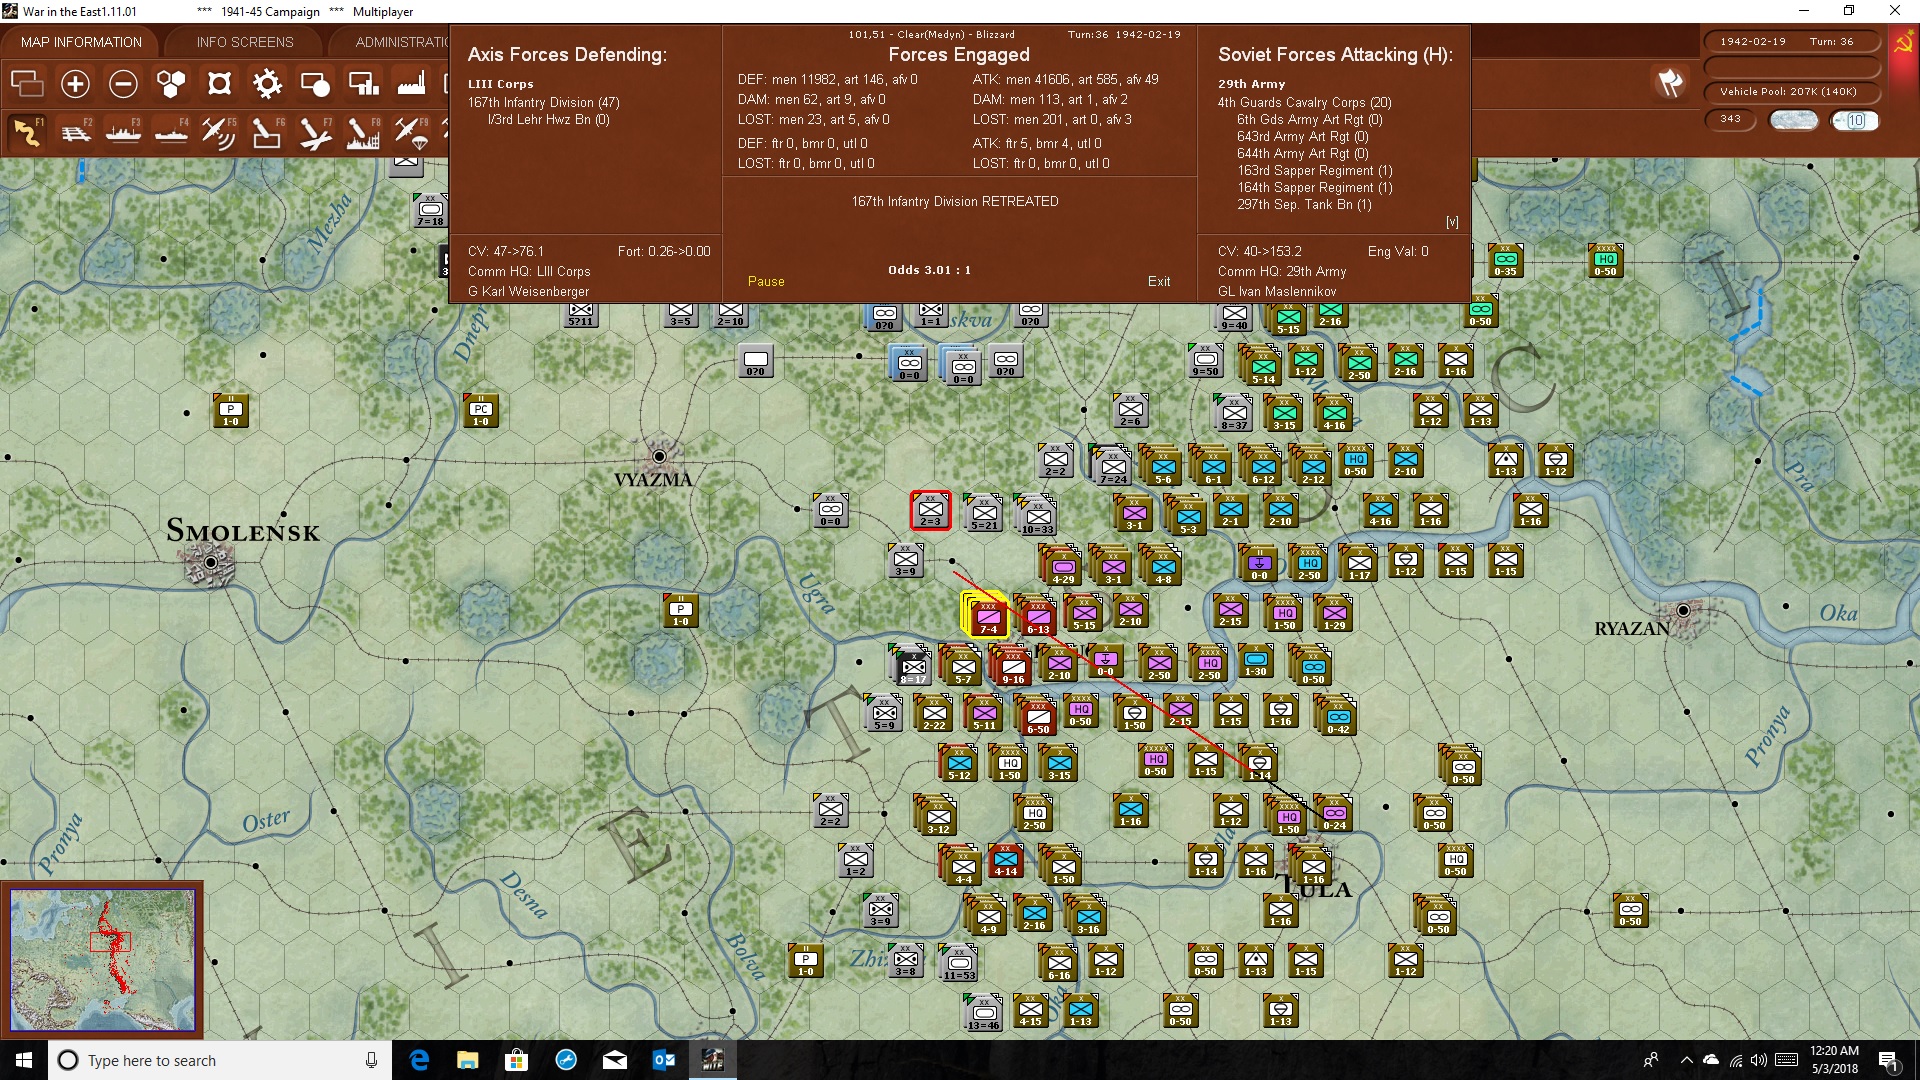Select the F3 naval transport mode icon
The image size is (1920, 1080).
(x=123, y=132)
